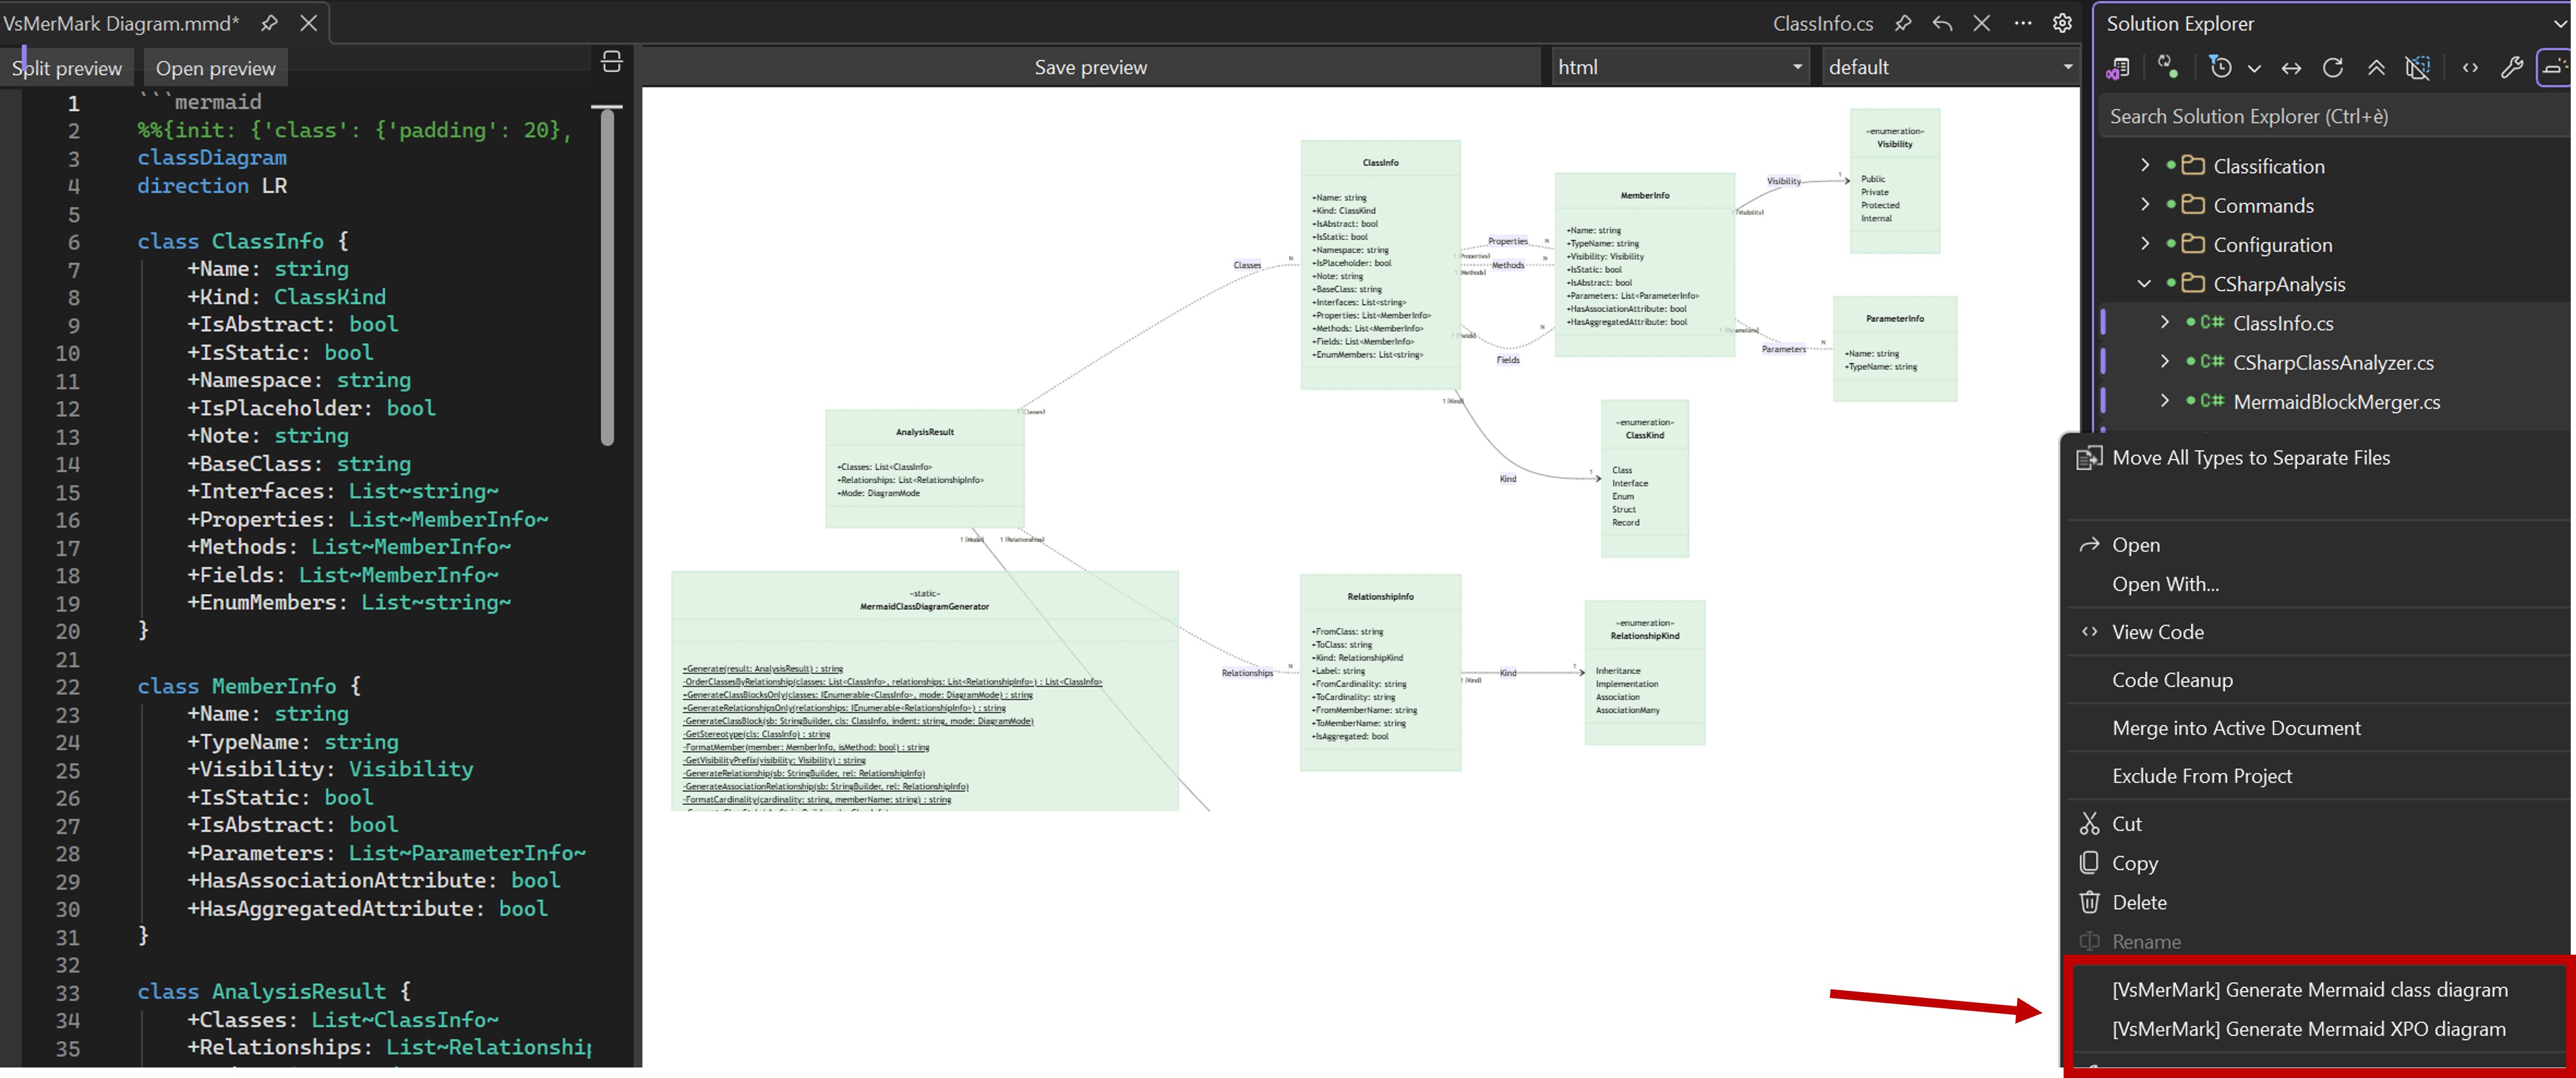
Task: Choose Merge into Active Document
Action: tap(2236, 728)
